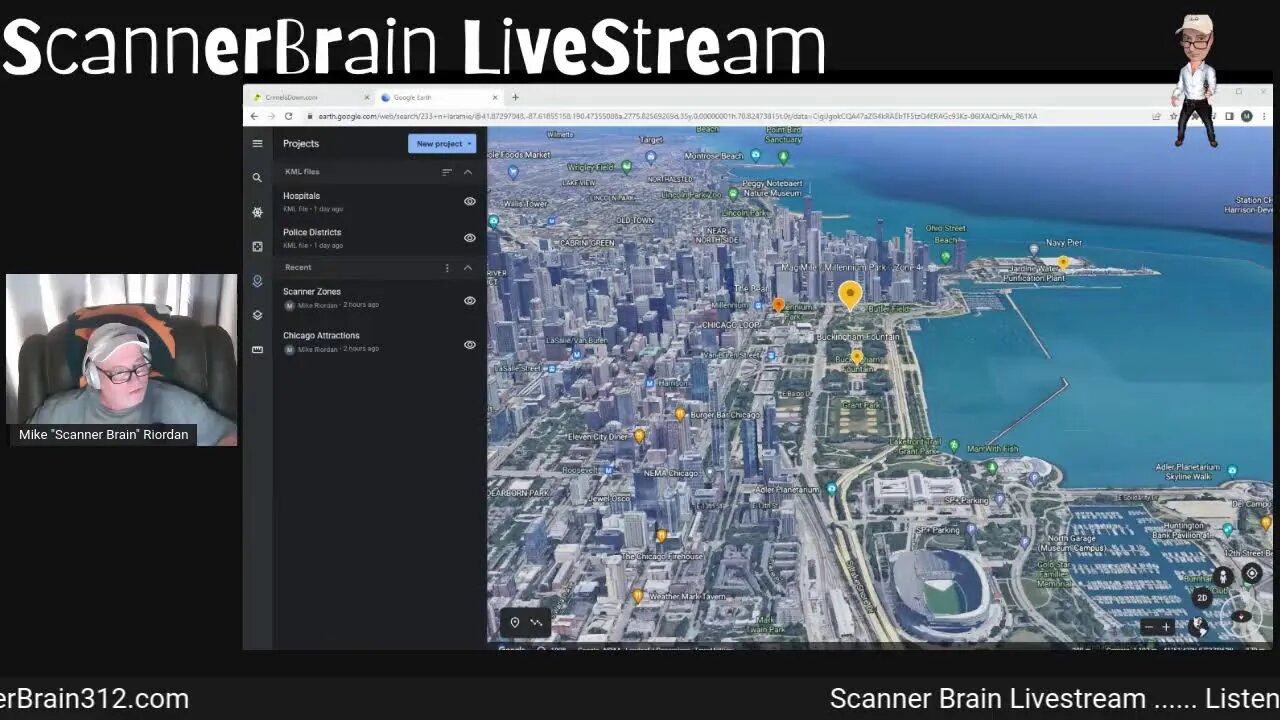Click the Buckingham Fountain yellow pin
The width and height of the screenshot is (1280, 720).
[x=857, y=357]
